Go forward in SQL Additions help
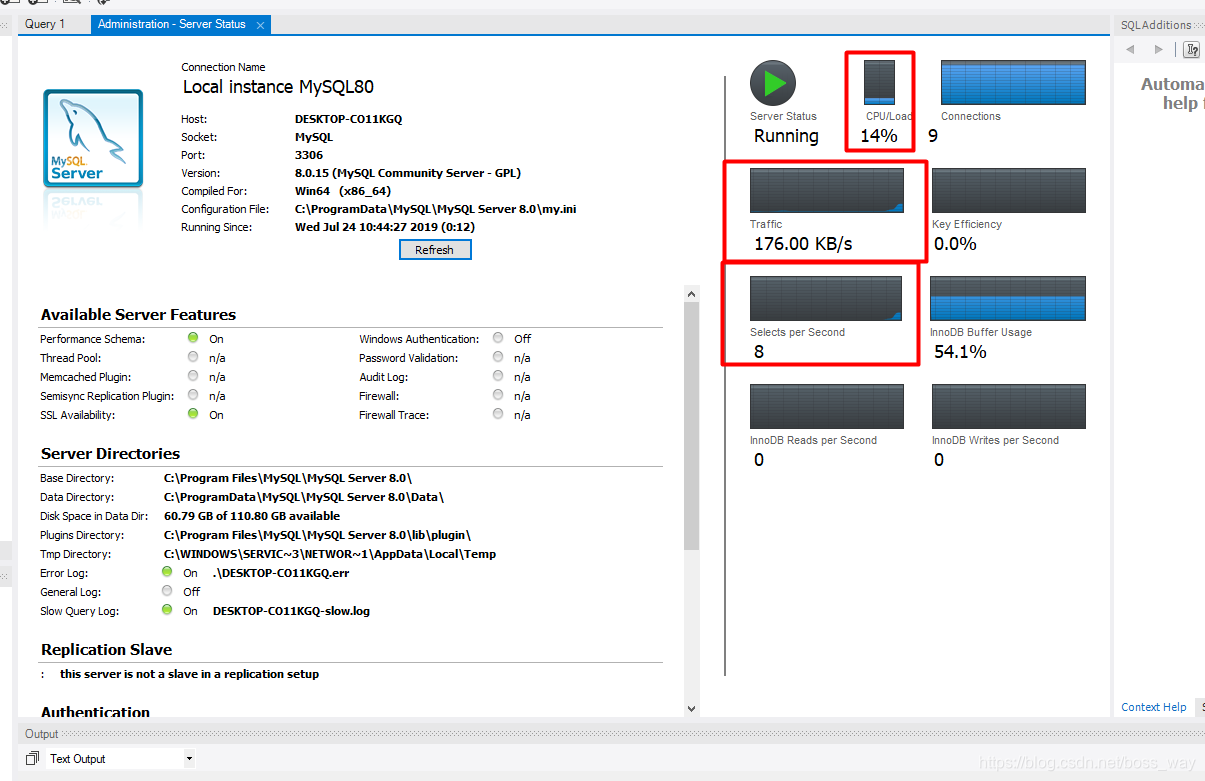1205x781 pixels. [x=1159, y=50]
